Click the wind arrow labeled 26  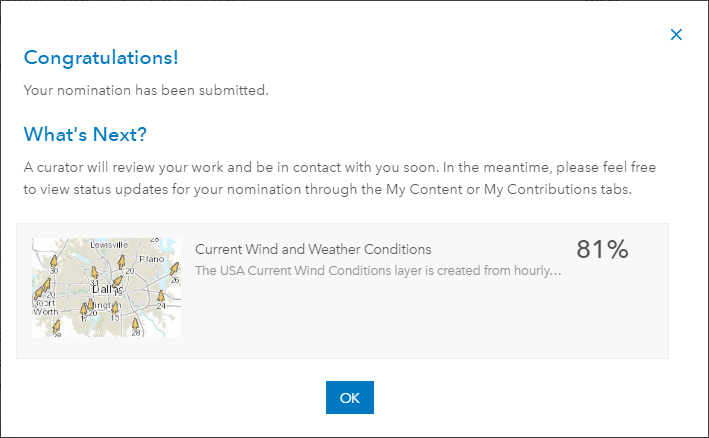pos(172,270)
